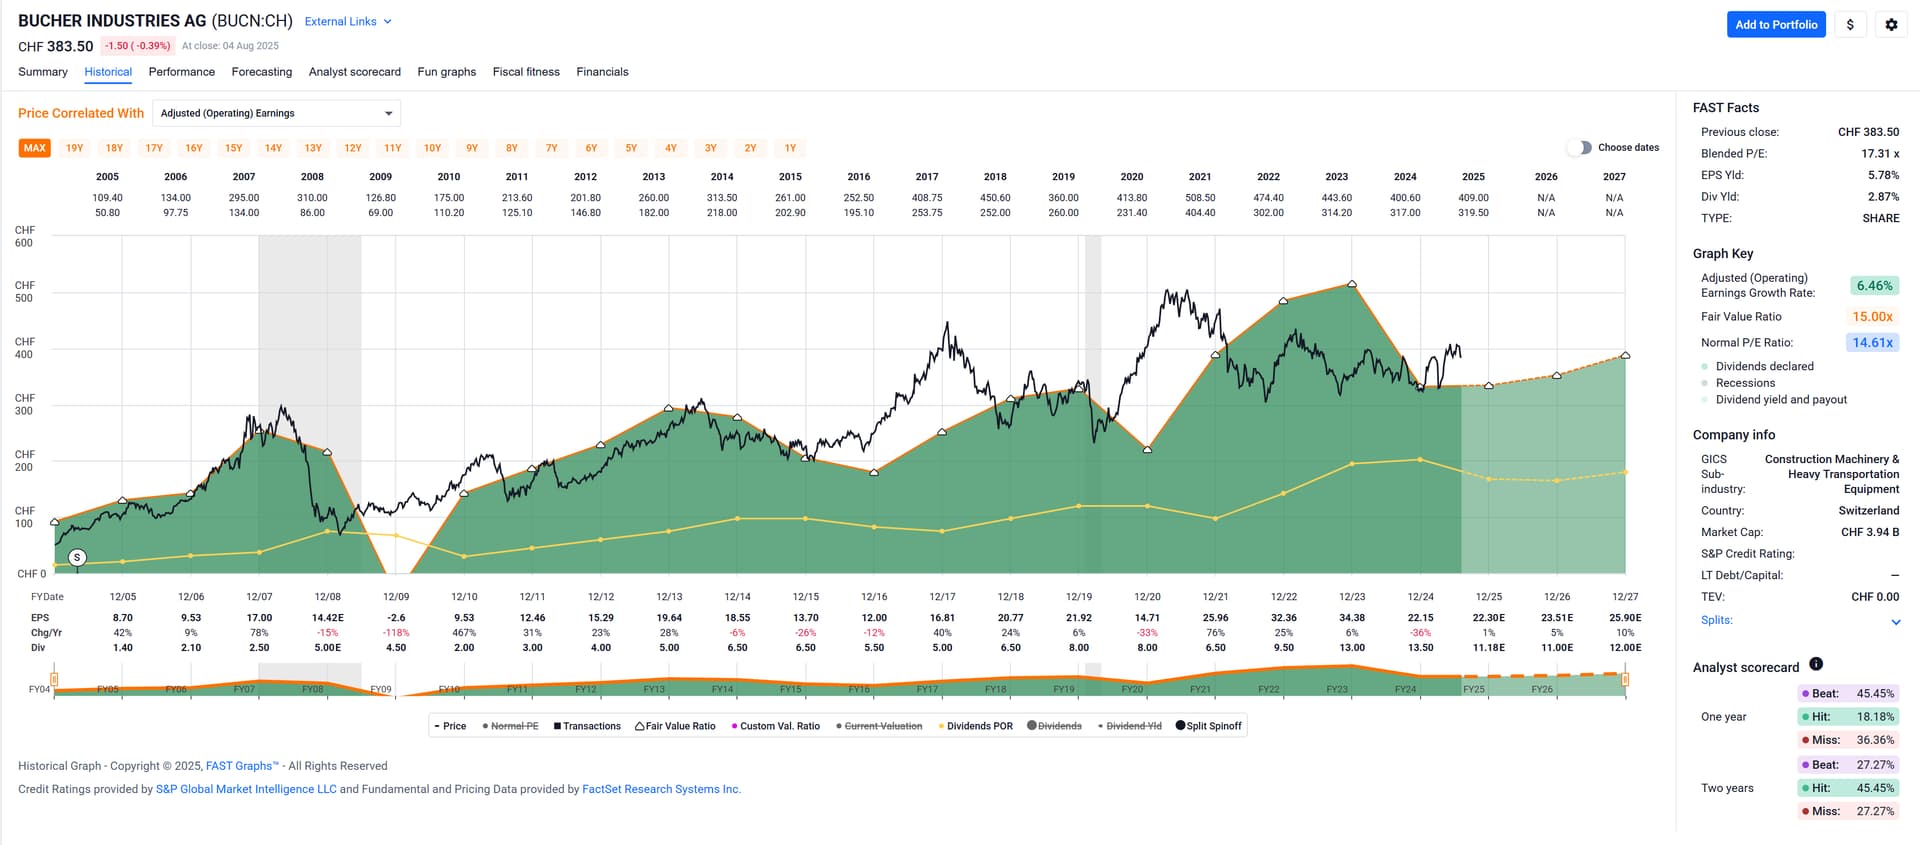1920x845 pixels.
Task: Select 7Y time range
Action: click(552, 148)
